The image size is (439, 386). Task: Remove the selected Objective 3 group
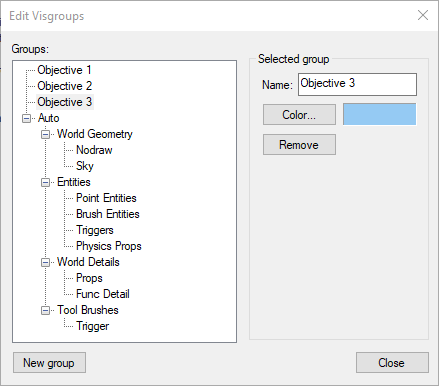point(299,145)
